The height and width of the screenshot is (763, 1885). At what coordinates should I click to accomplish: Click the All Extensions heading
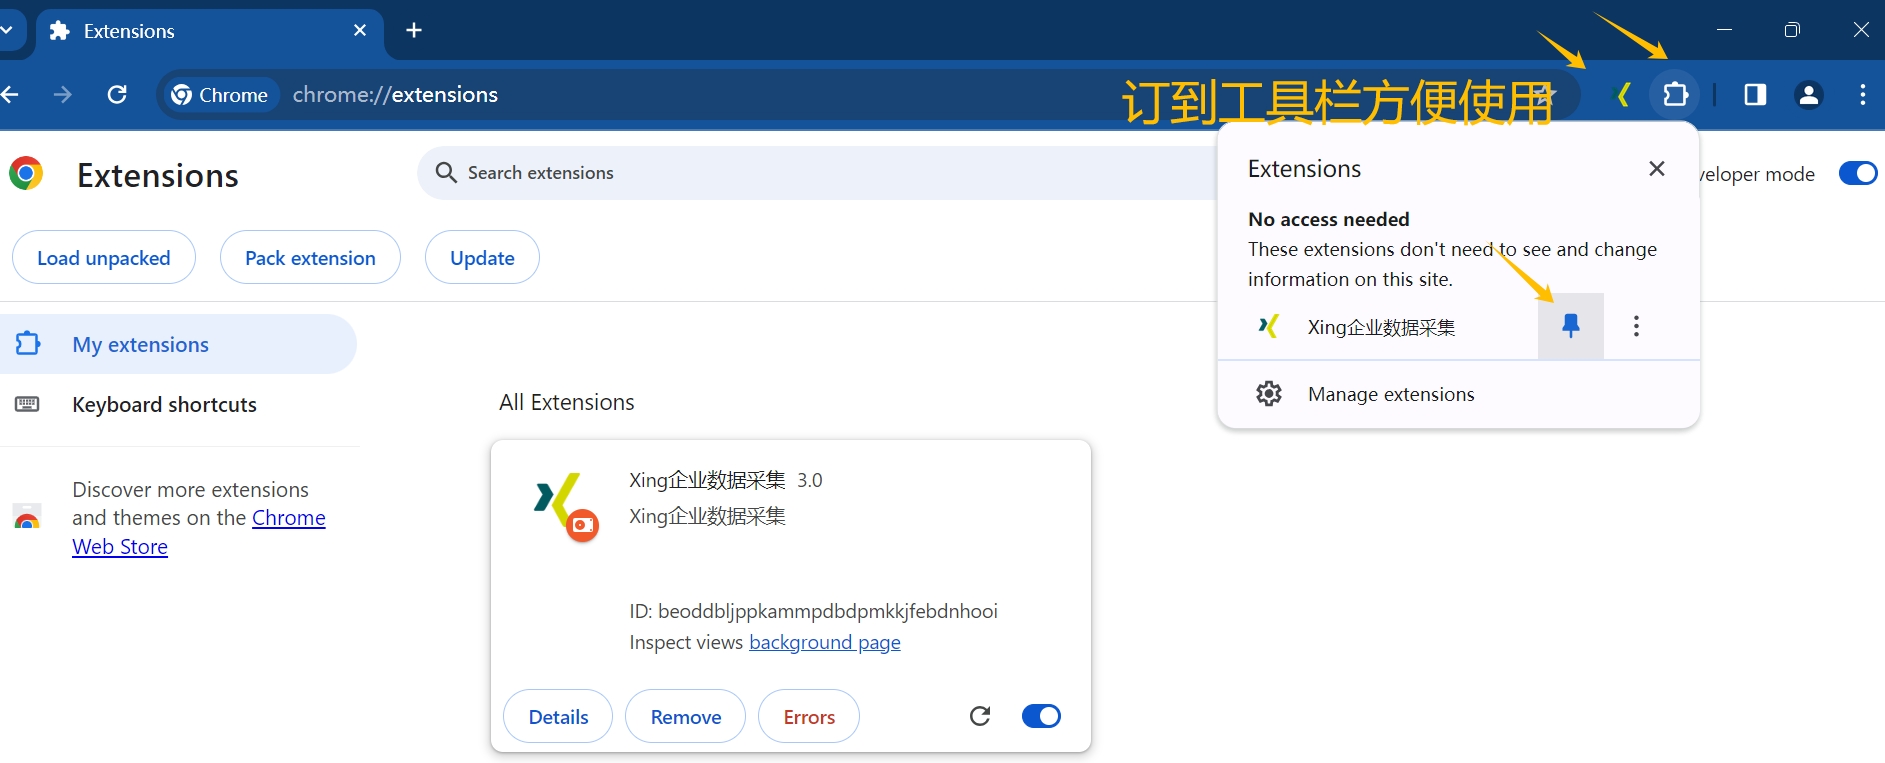coord(567,402)
